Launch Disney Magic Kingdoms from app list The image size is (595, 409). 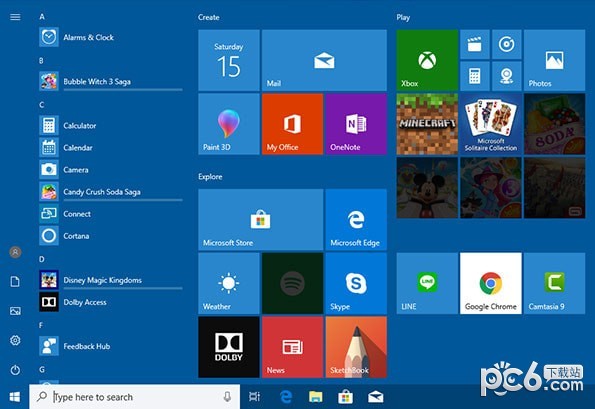point(110,280)
